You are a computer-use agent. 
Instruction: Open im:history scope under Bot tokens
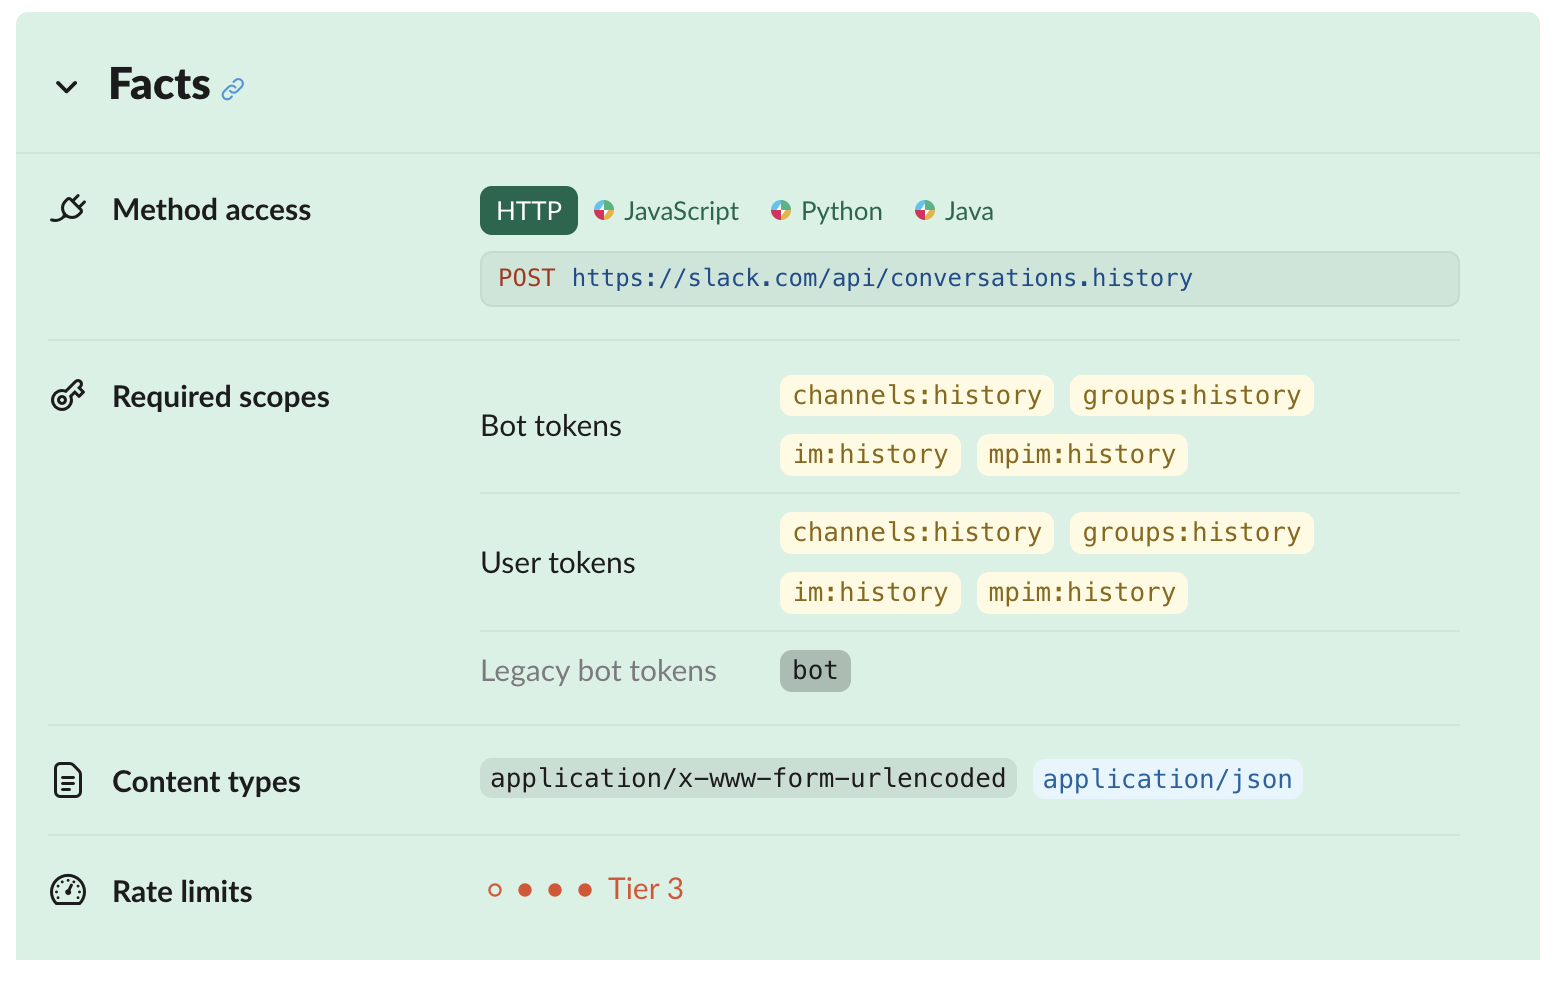pos(870,455)
